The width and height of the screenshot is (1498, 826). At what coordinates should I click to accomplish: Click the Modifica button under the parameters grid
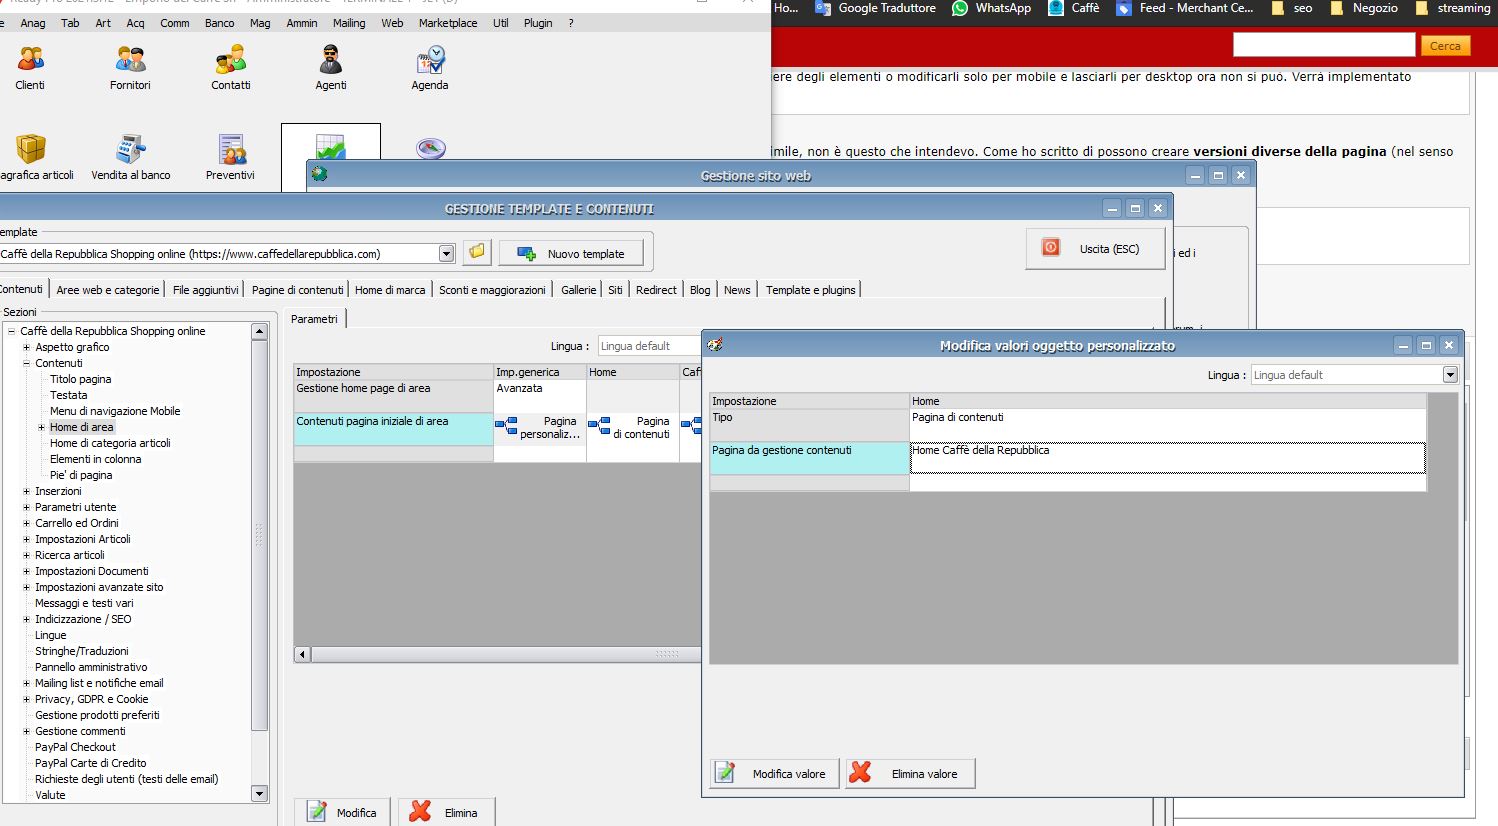(x=343, y=813)
